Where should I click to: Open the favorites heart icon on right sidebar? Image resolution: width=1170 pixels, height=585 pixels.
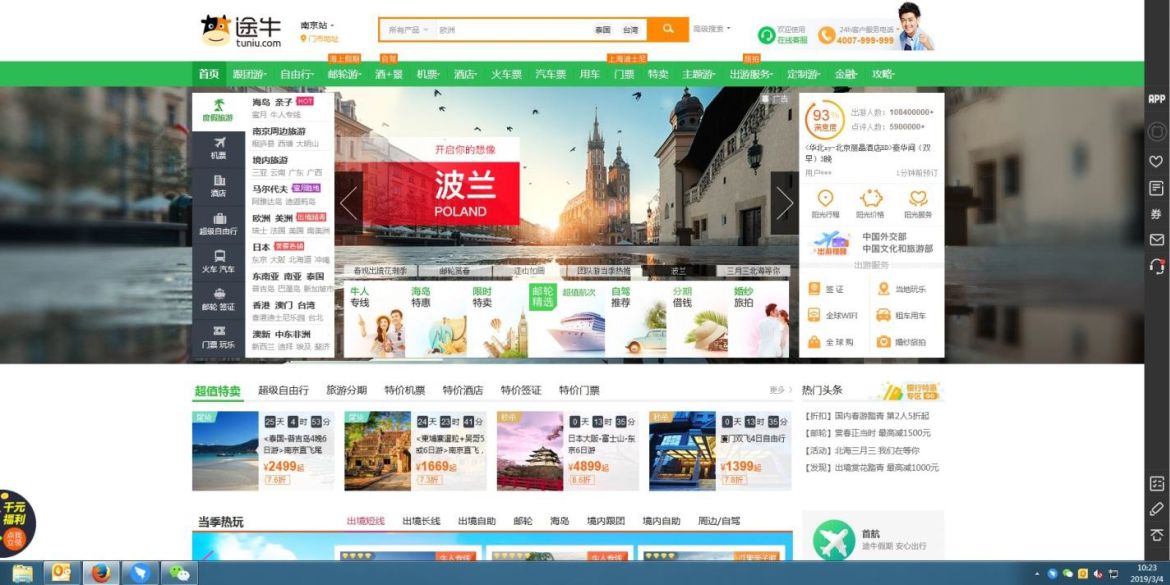point(1156,161)
